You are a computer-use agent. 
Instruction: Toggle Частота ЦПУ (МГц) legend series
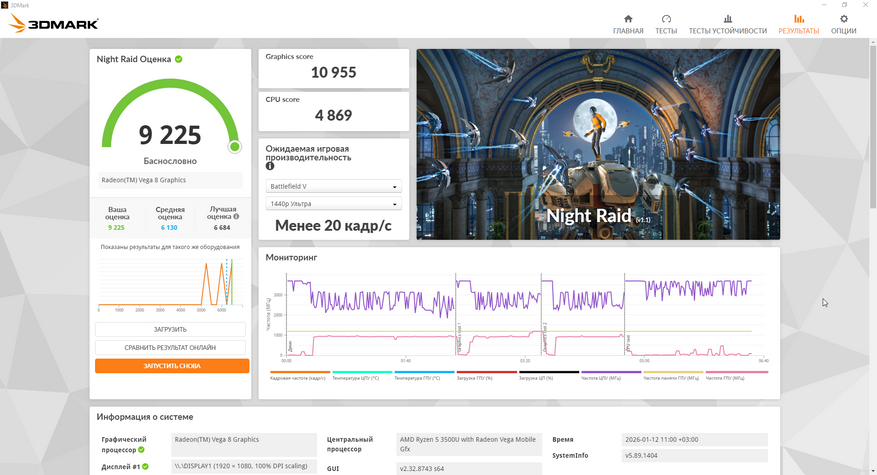[x=611, y=375]
